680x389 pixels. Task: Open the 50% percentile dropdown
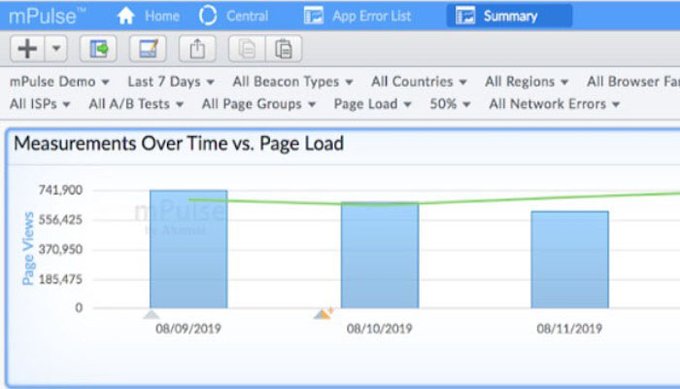point(450,104)
